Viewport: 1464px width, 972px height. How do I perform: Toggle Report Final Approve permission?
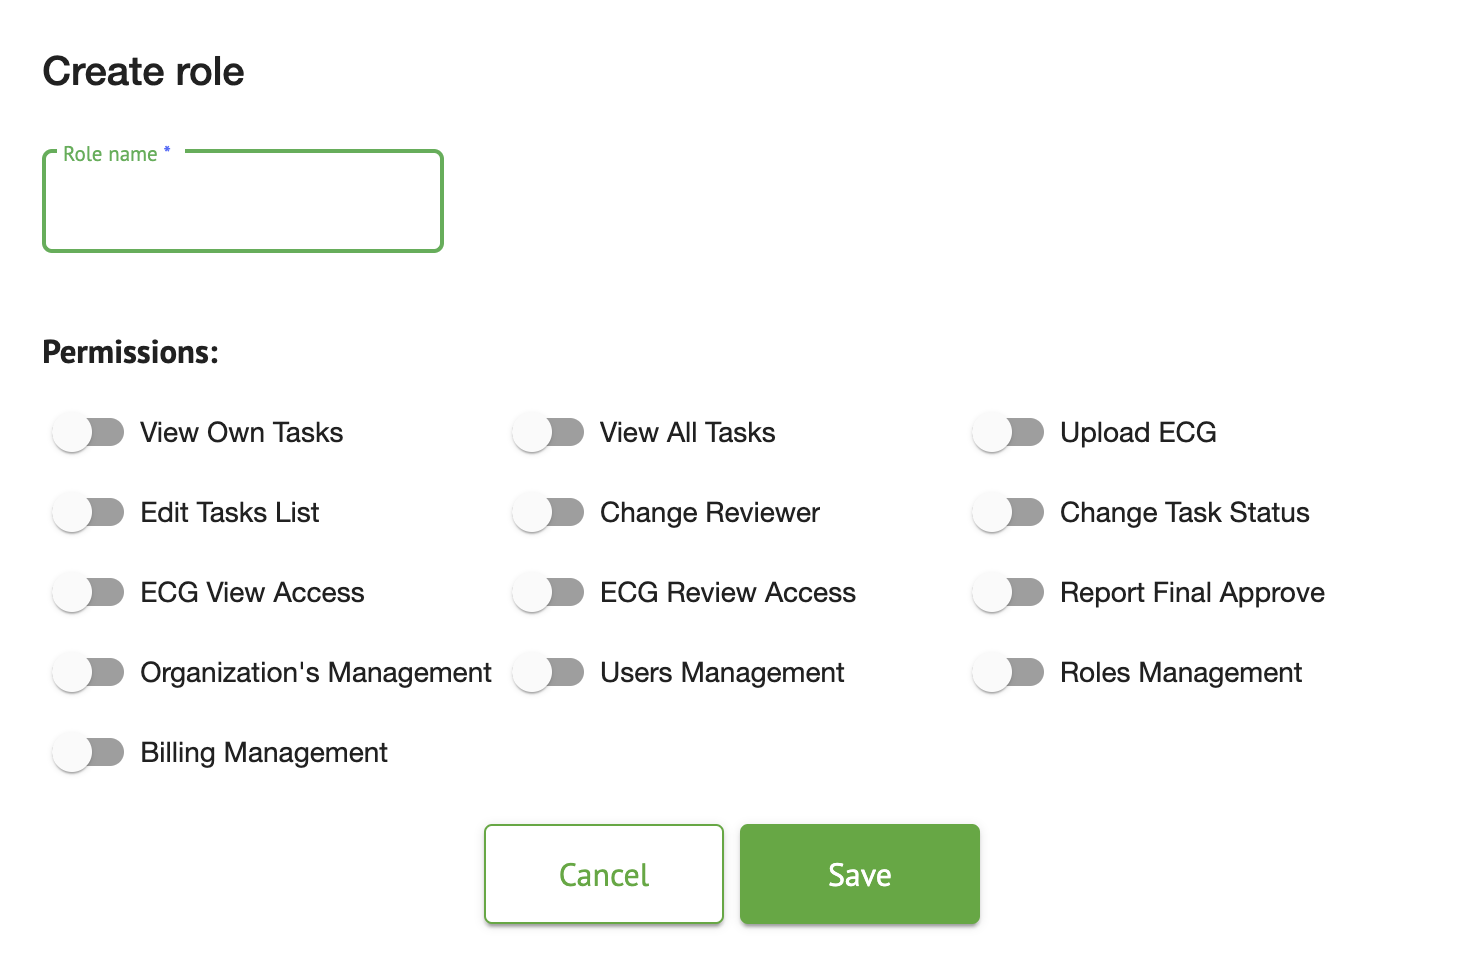coord(1008,593)
